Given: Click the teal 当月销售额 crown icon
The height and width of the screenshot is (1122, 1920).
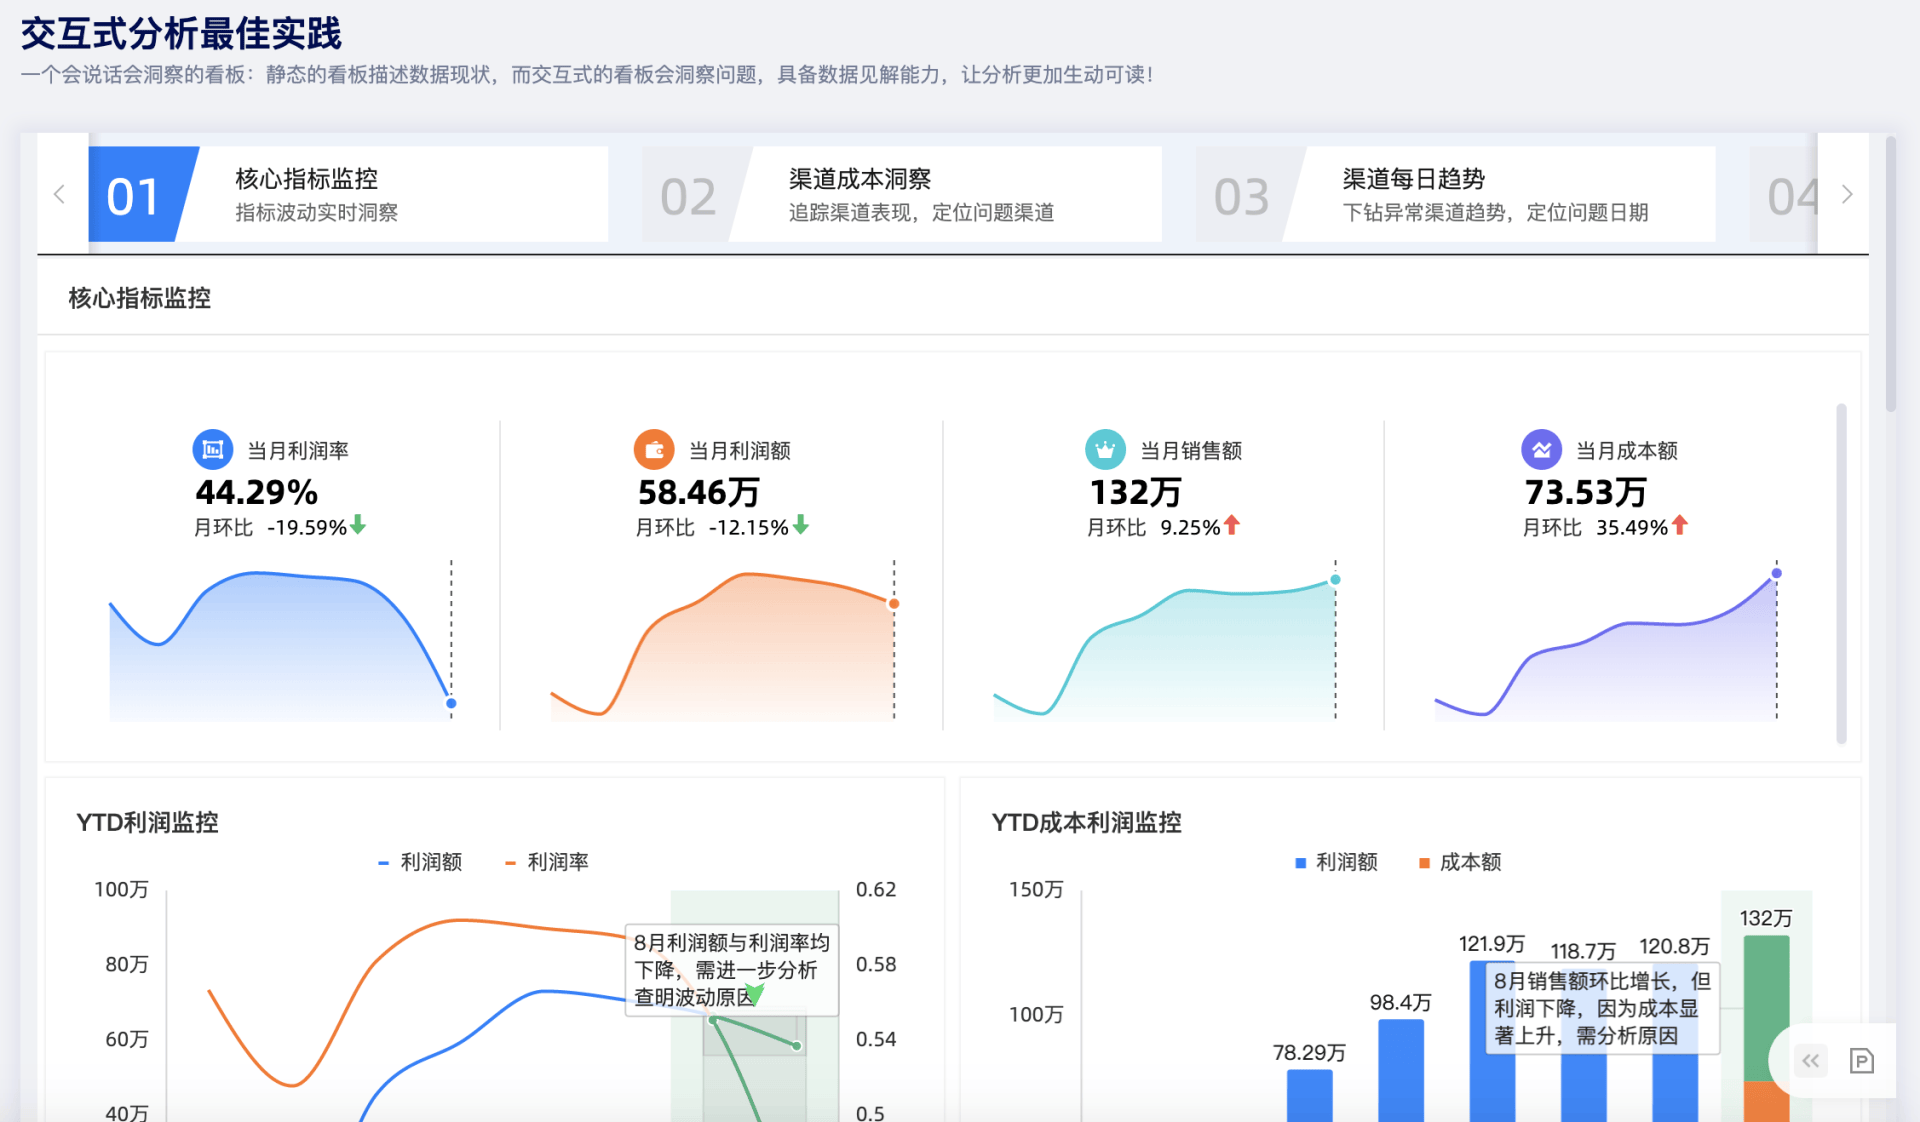Looking at the screenshot, I should click(1105, 450).
